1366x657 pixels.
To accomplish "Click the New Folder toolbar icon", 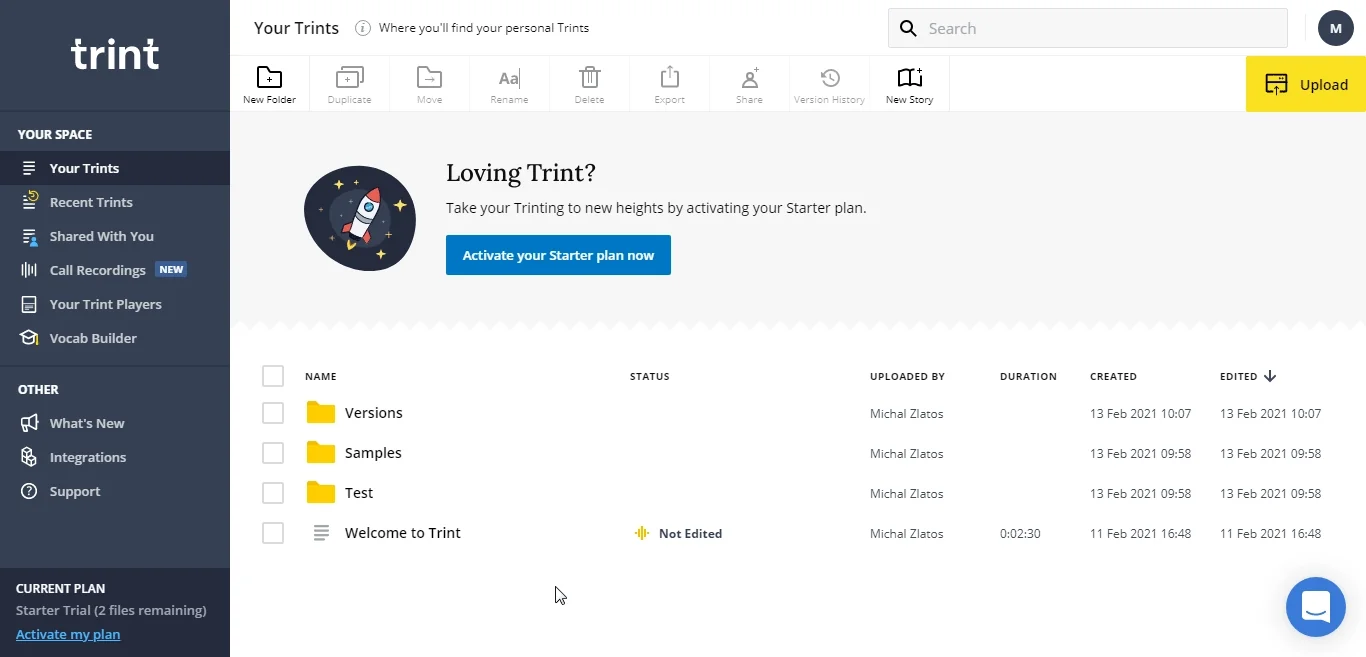I will 269,77.
